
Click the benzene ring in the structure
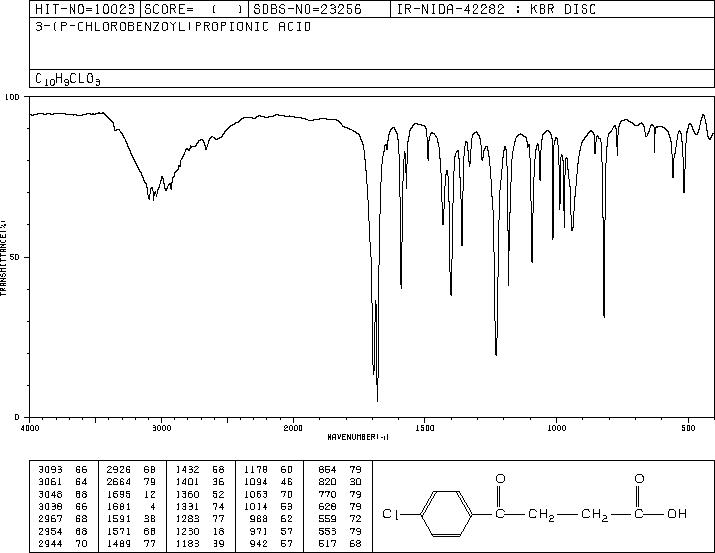[447, 514]
